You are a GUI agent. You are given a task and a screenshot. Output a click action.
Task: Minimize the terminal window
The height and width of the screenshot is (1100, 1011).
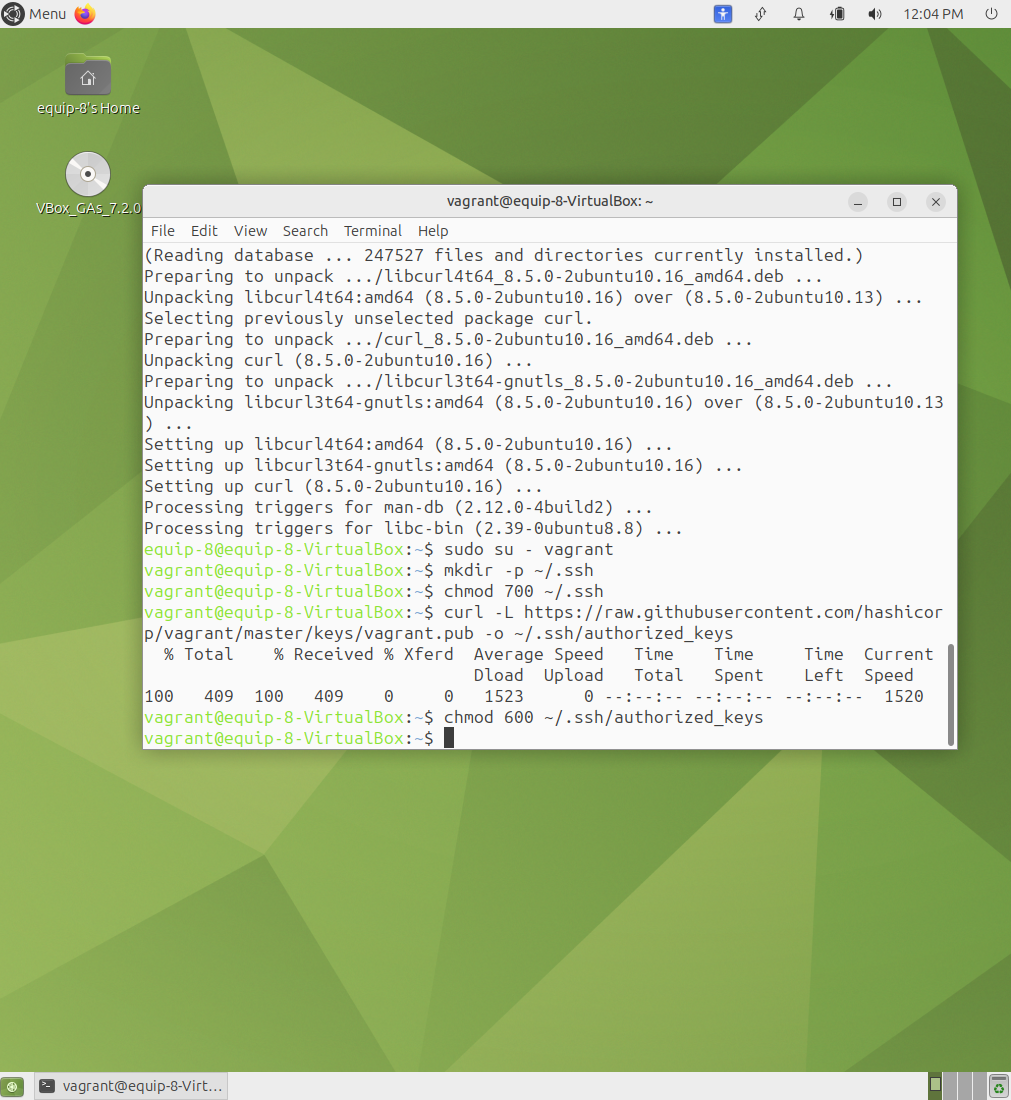(857, 202)
